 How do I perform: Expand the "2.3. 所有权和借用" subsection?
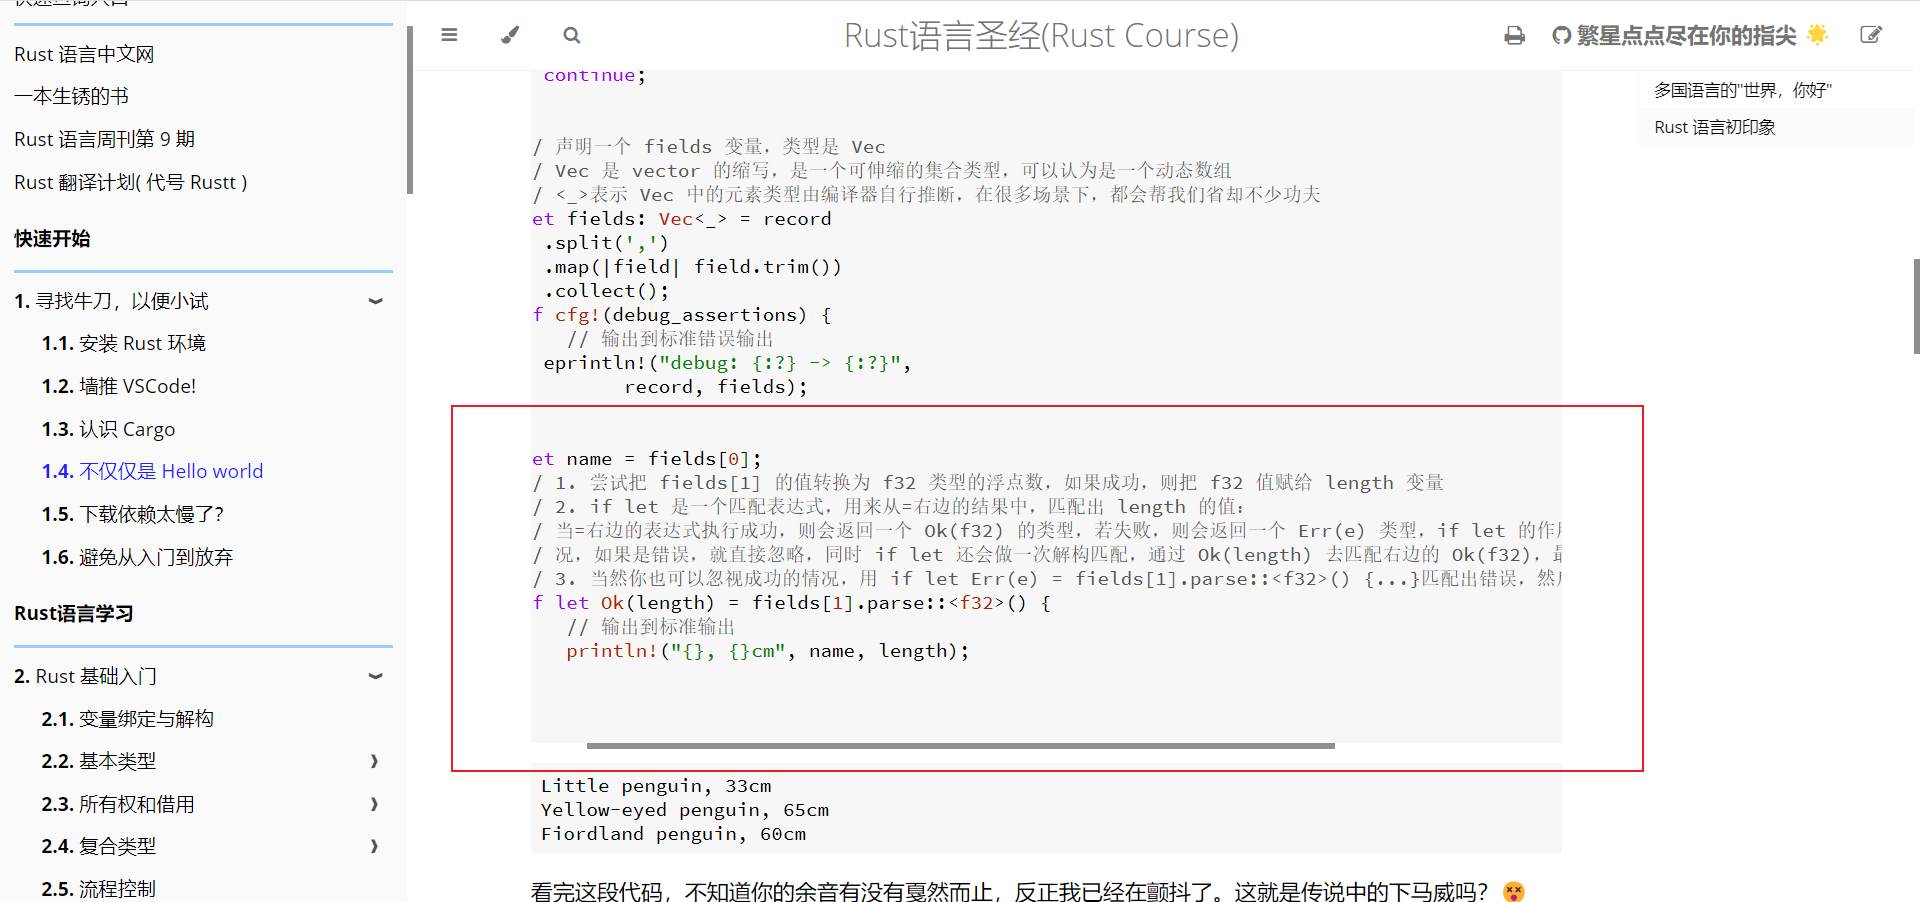pyautogui.click(x=374, y=804)
